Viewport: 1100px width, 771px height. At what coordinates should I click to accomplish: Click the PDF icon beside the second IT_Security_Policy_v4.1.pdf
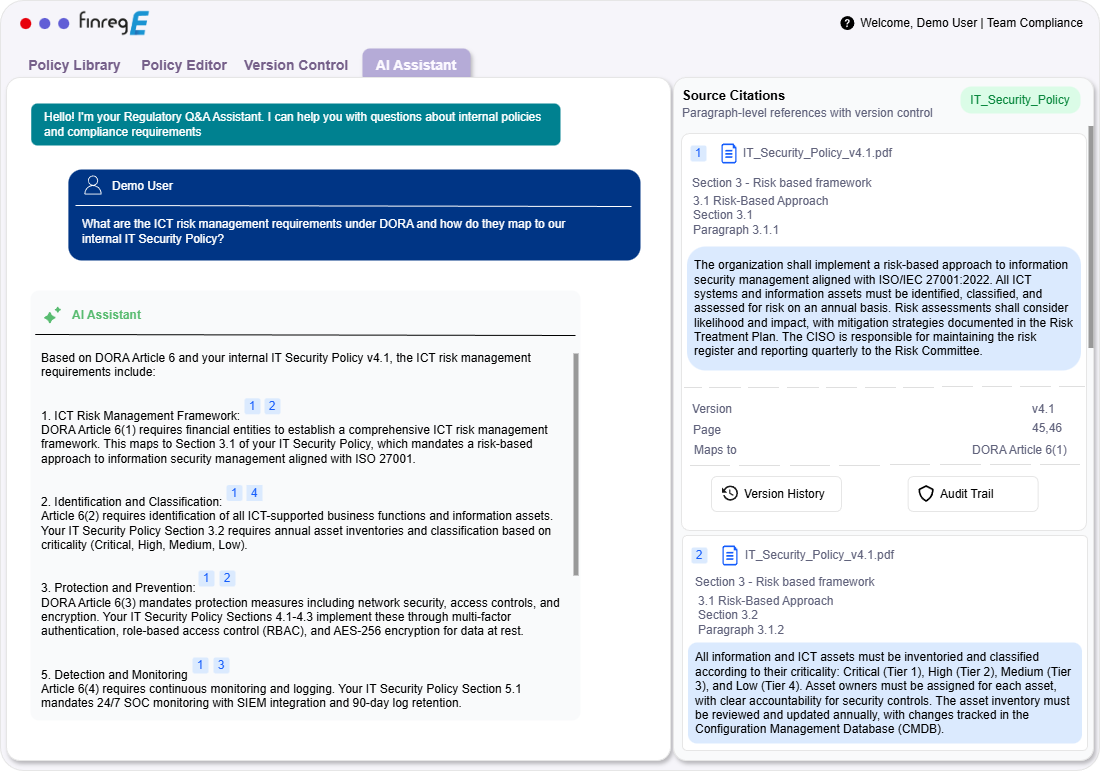coord(728,555)
